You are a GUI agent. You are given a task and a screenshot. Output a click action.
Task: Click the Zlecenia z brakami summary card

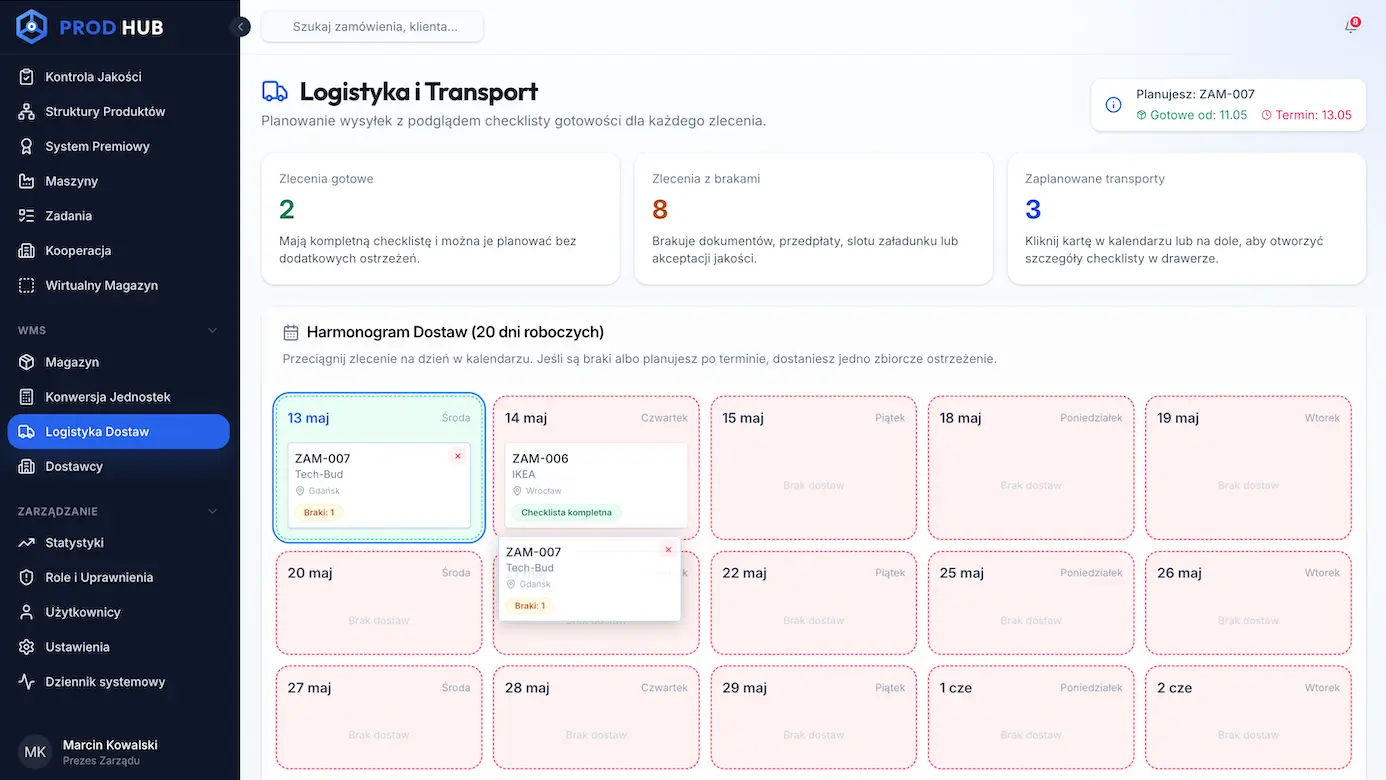coord(814,219)
